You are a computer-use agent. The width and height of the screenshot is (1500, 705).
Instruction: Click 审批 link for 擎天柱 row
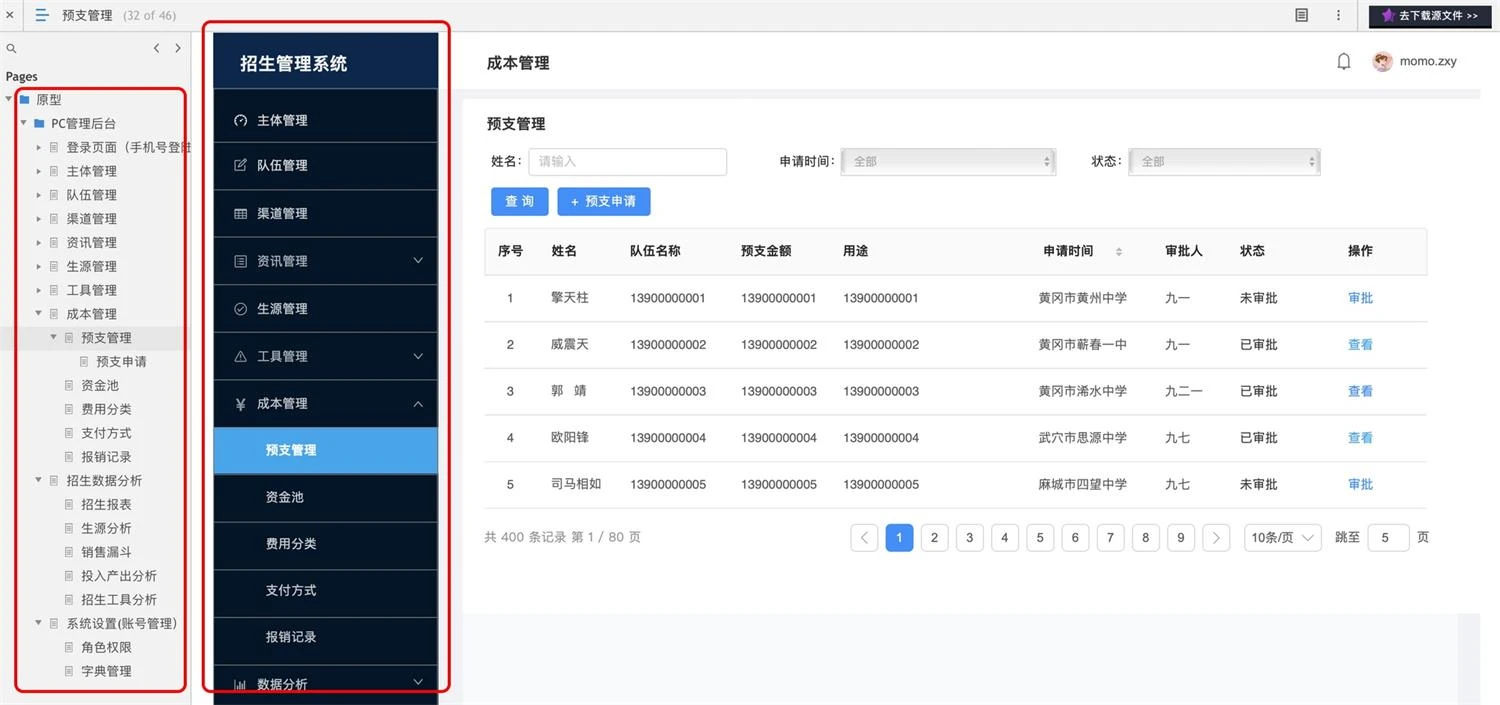coord(1360,298)
